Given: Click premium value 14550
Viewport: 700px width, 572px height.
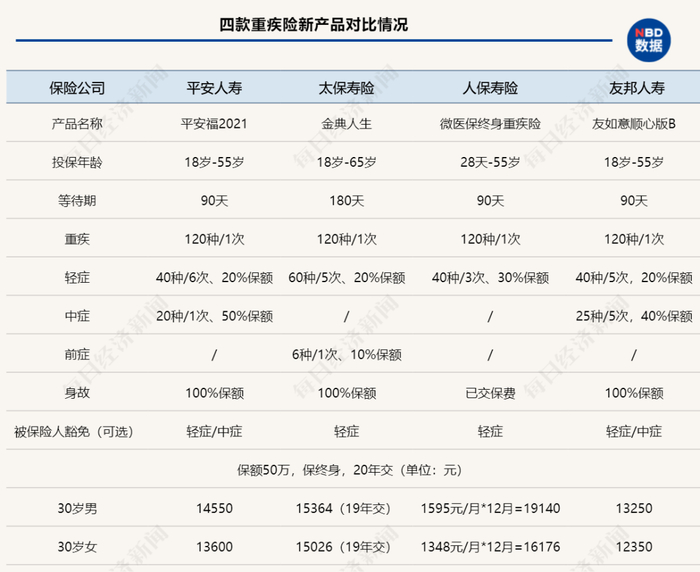Looking at the screenshot, I should click(214, 509).
